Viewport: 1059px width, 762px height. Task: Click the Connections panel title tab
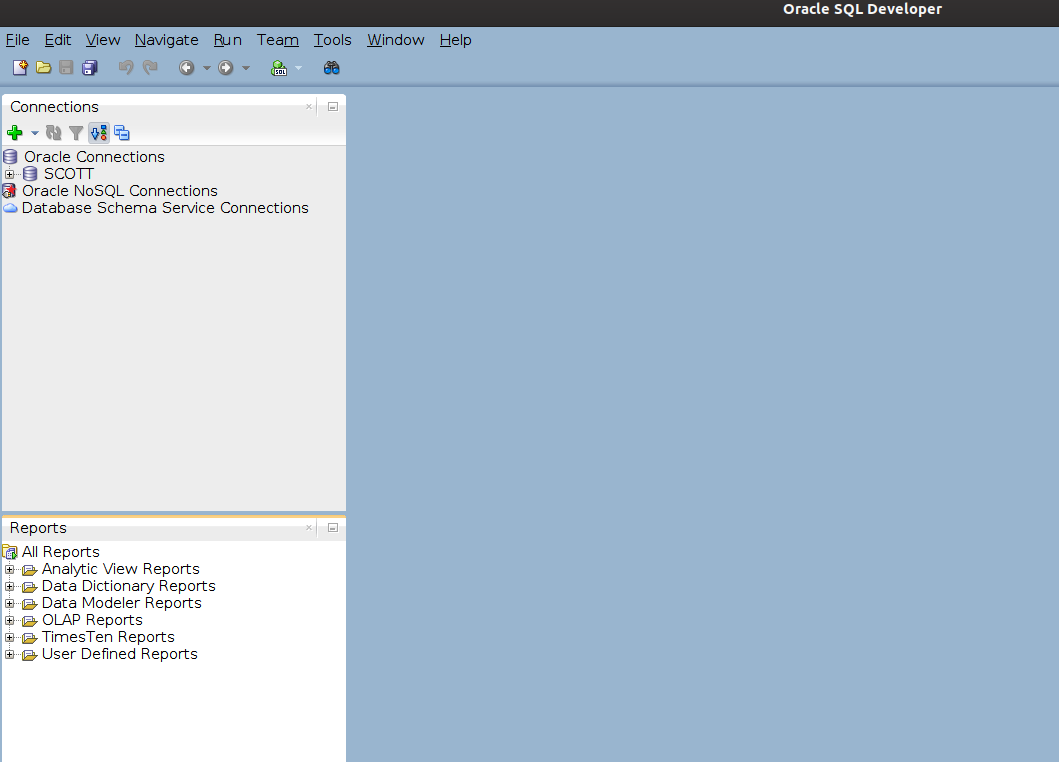[54, 107]
